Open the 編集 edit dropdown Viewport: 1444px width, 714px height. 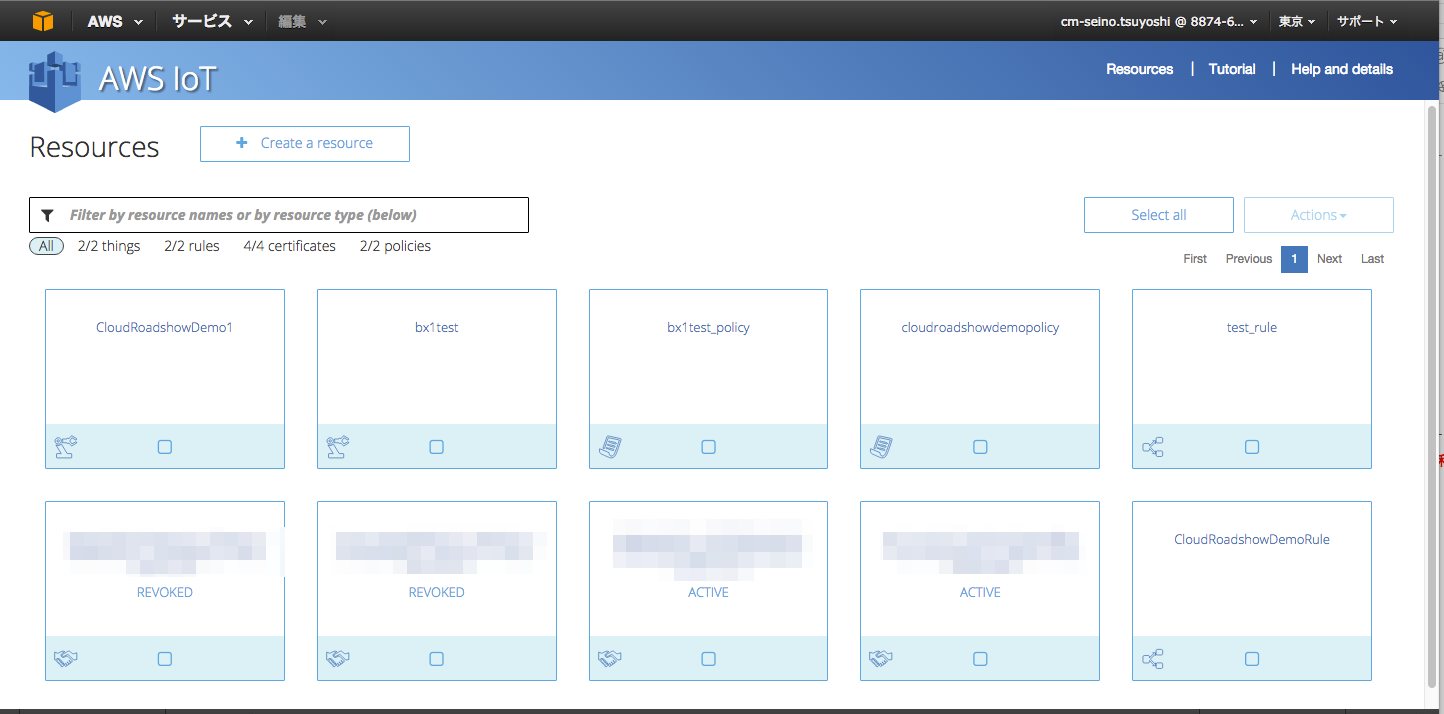click(x=302, y=21)
